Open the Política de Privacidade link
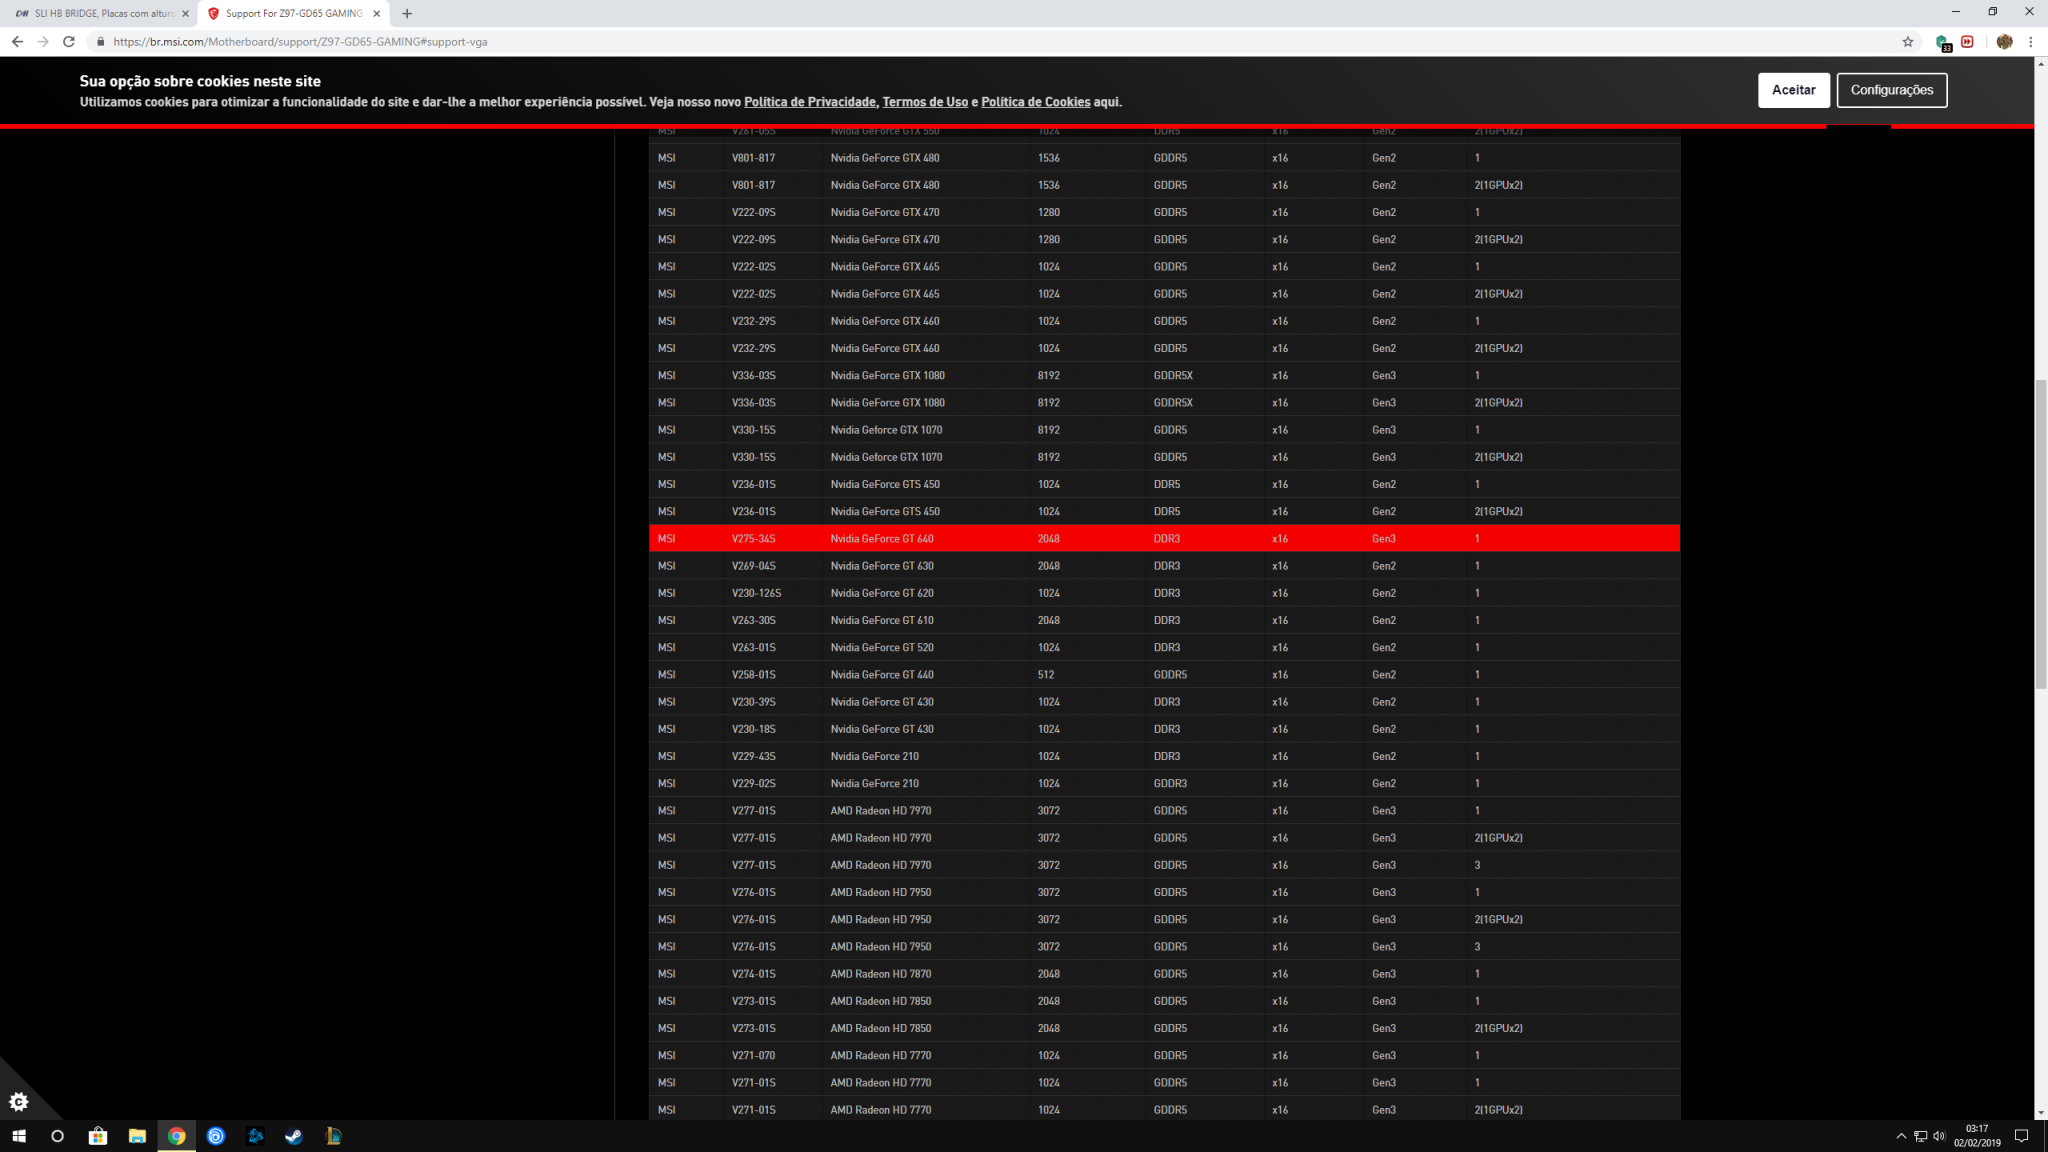2048x1152 pixels. click(810, 102)
